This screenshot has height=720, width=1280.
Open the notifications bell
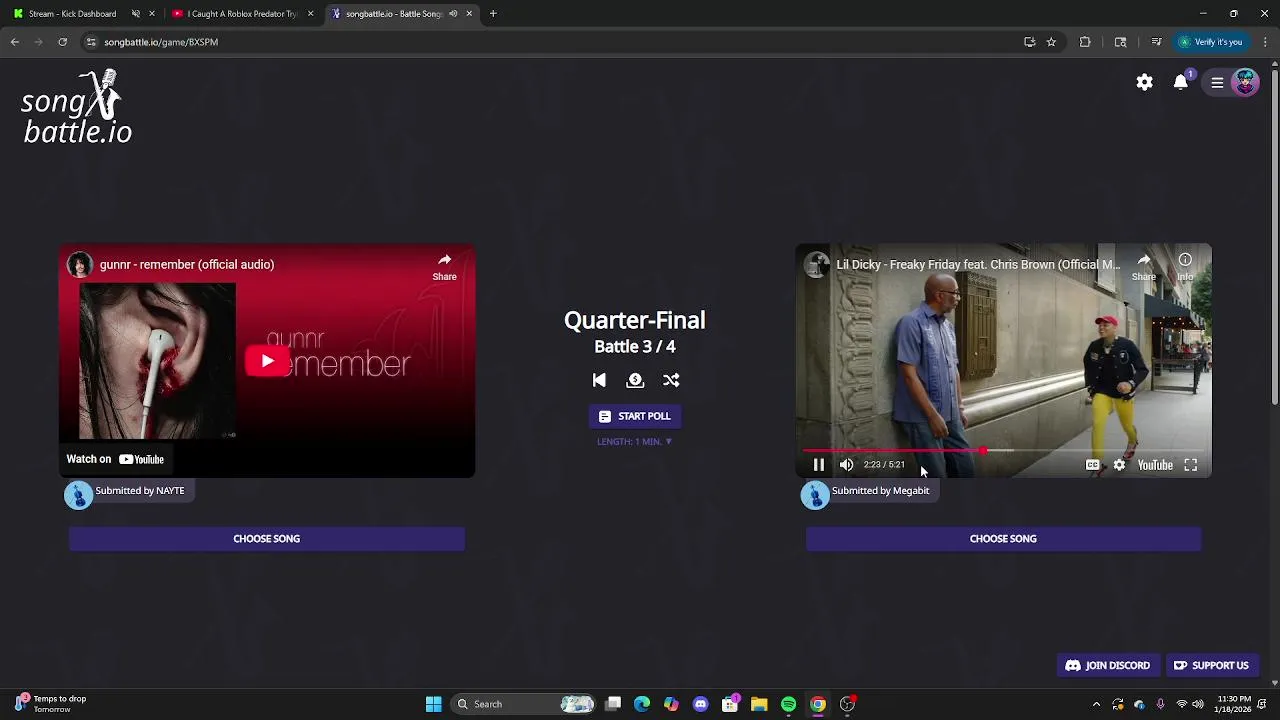click(x=1181, y=82)
